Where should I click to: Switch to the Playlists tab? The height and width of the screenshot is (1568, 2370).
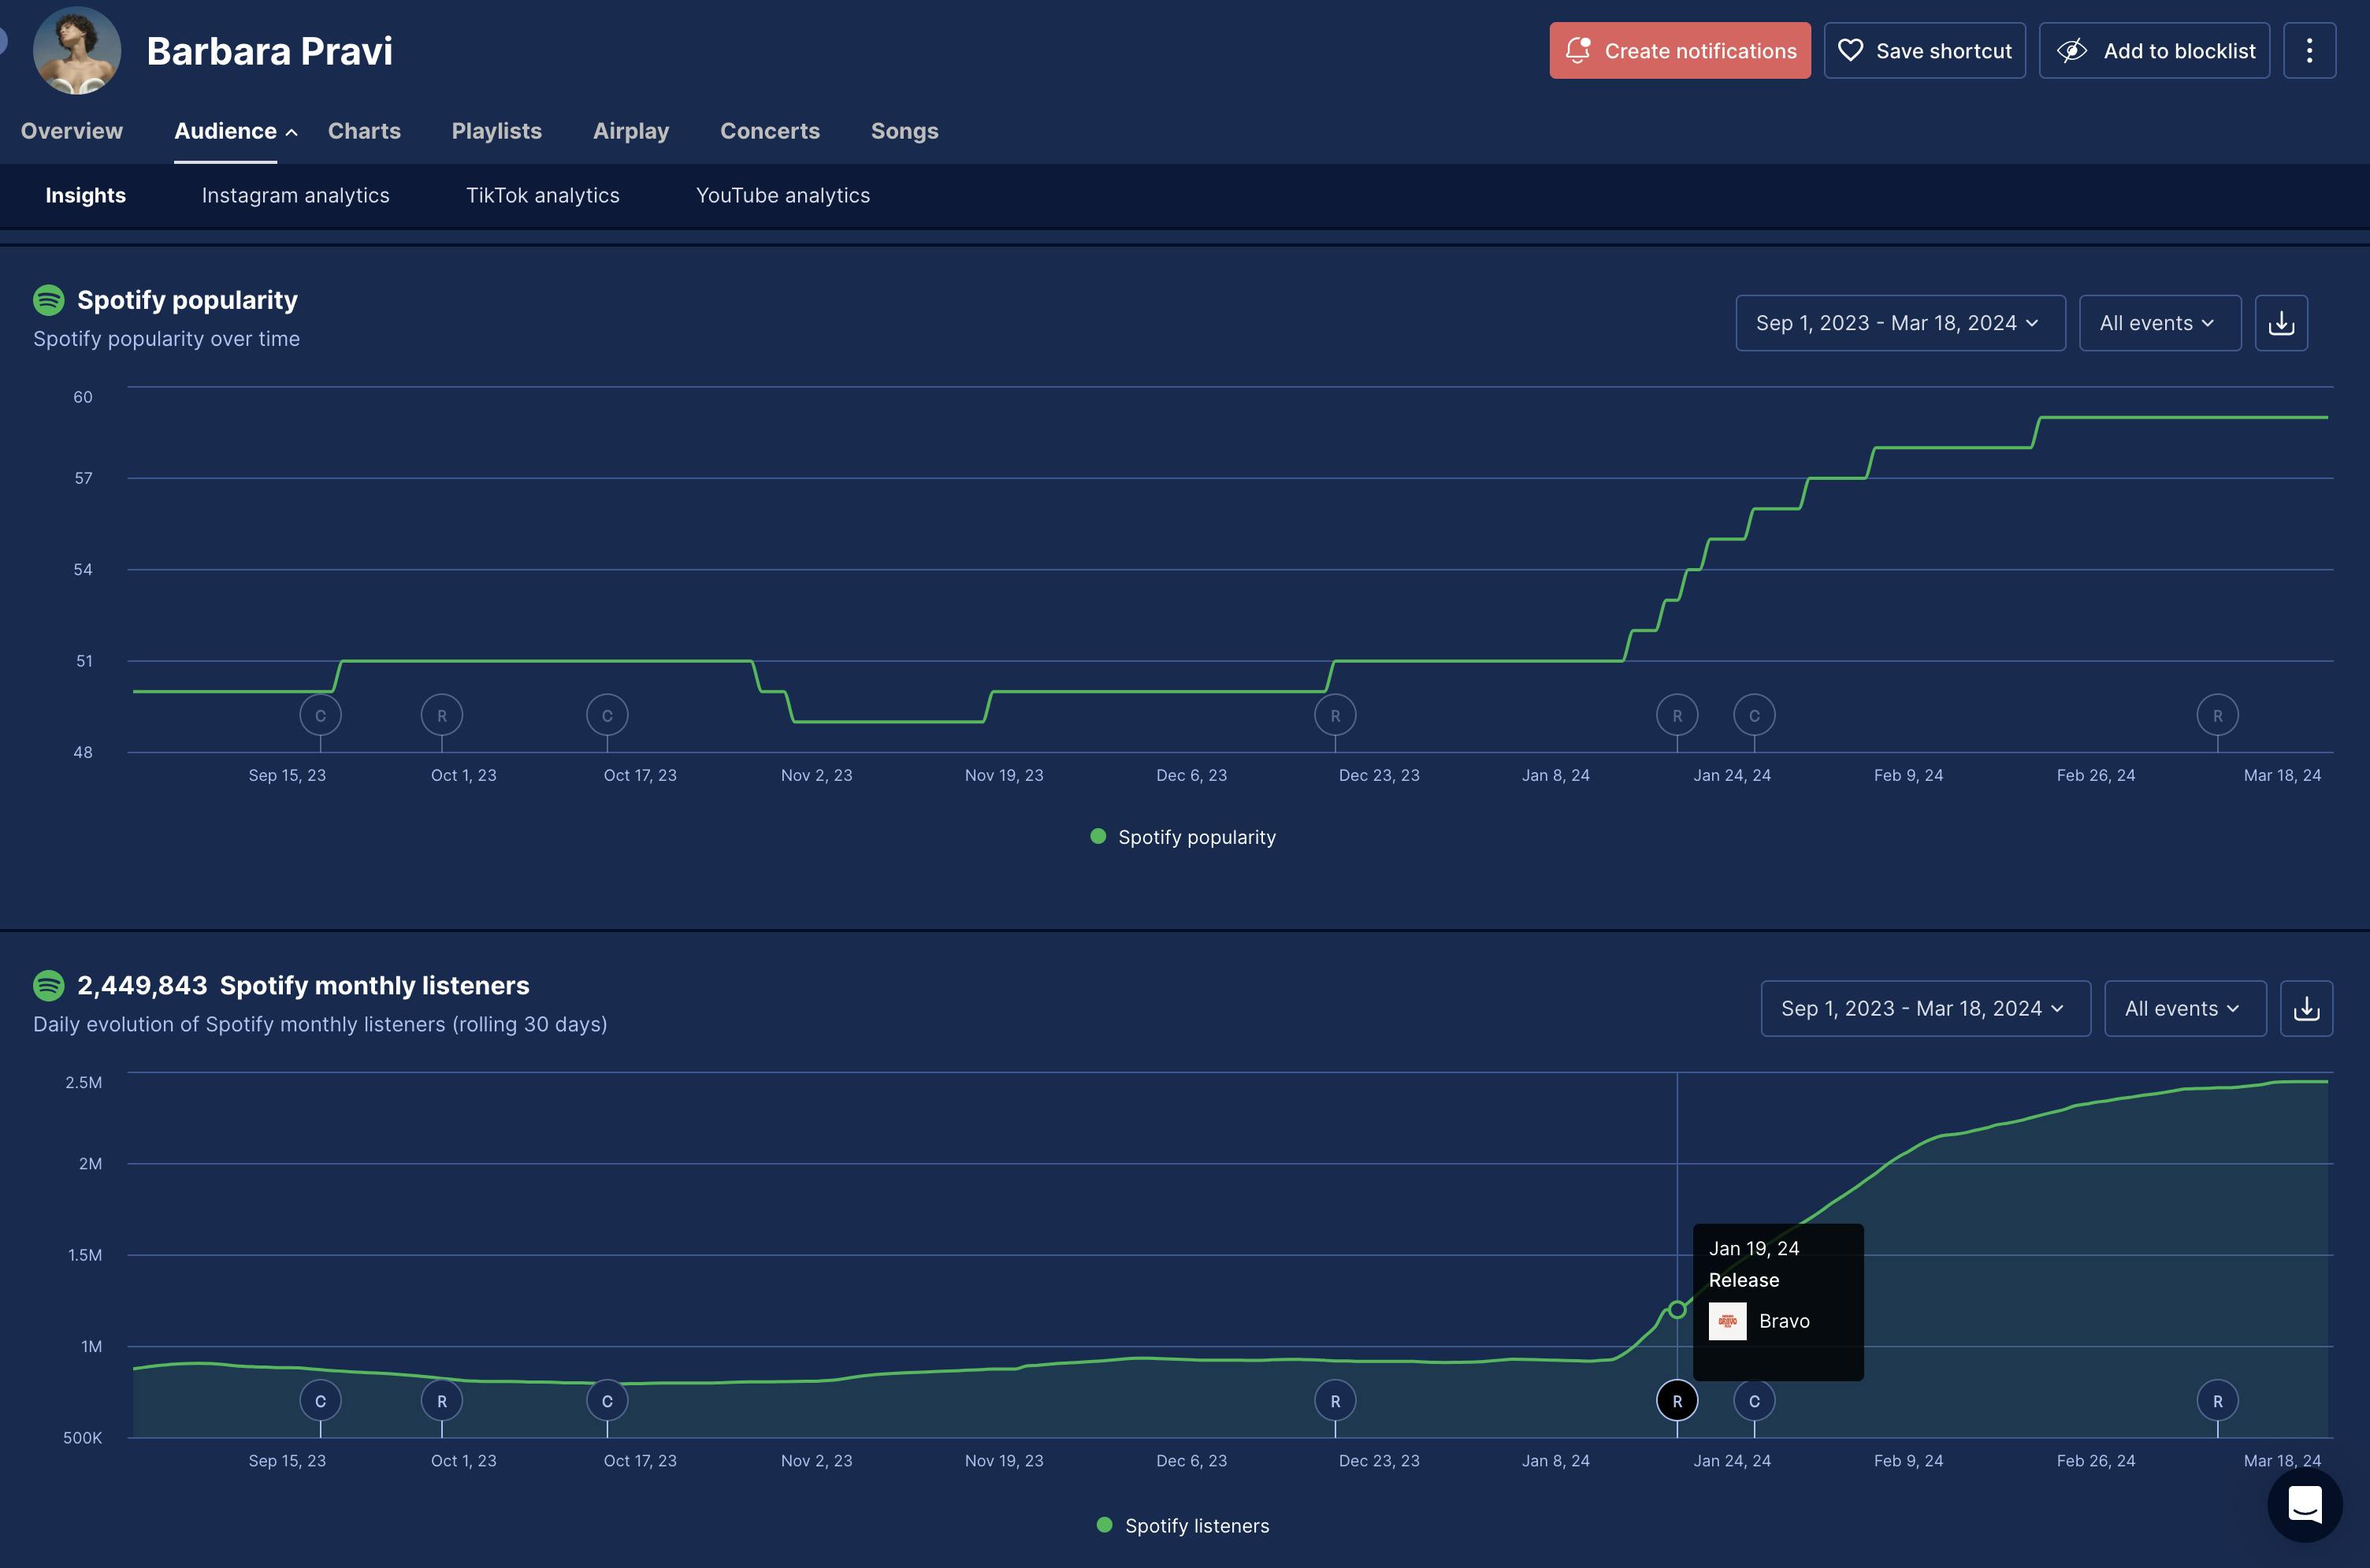[496, 131]
